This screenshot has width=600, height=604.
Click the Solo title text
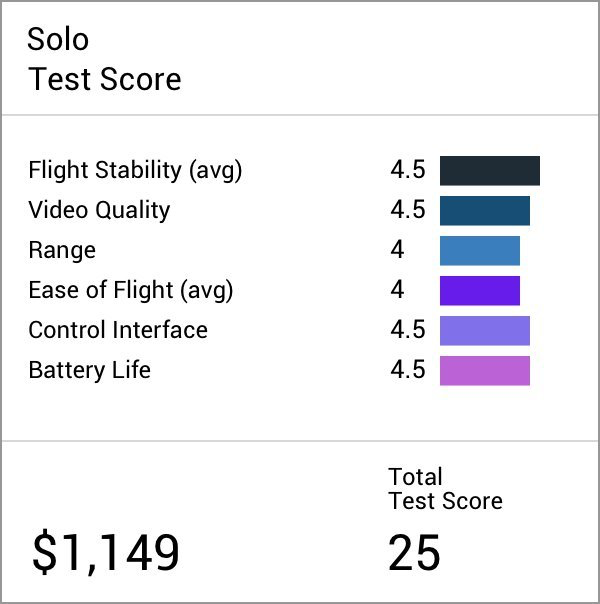click(x=58, y=40)
